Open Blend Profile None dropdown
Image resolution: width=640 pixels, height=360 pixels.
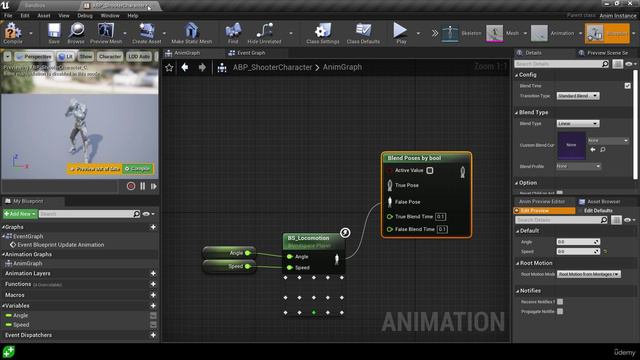(578, 166)
